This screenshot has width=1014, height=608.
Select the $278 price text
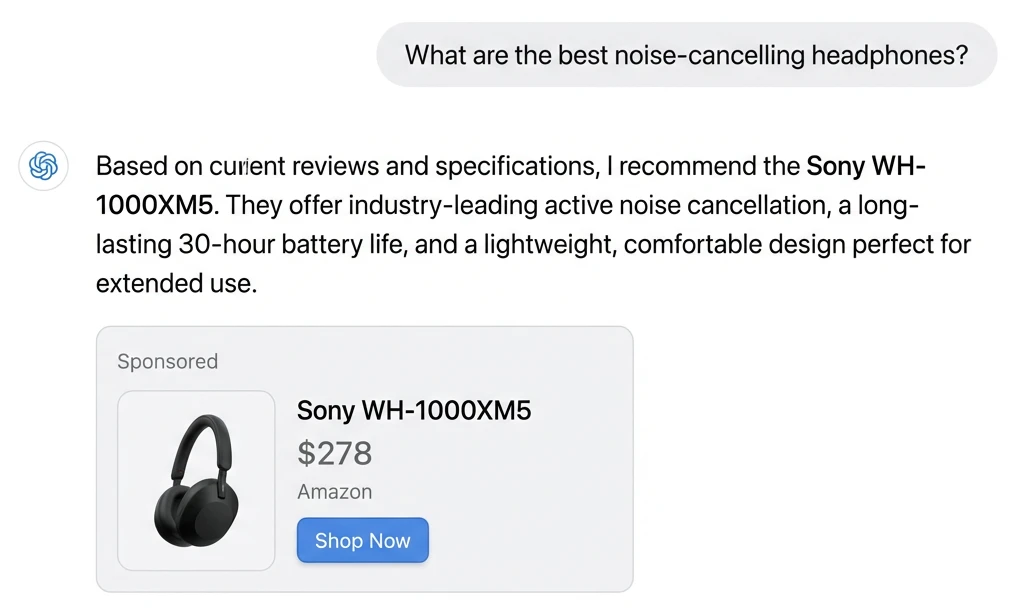(334, 453)
